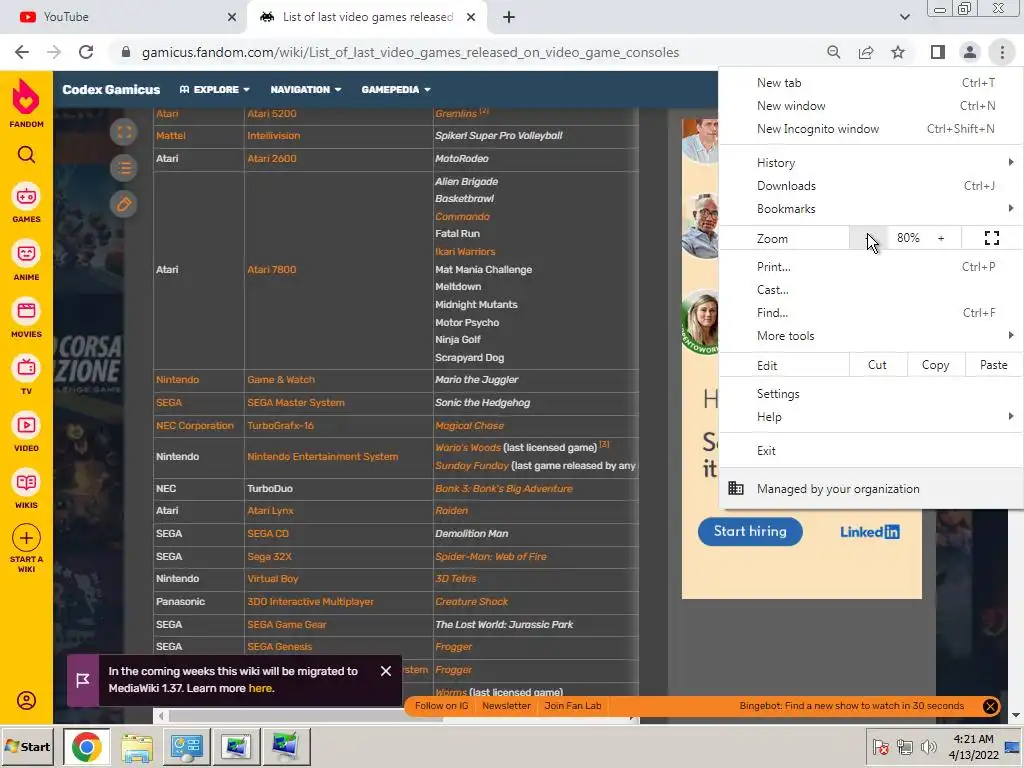Select New Incognito window
1024x768 pixels.
pos(871,129)
